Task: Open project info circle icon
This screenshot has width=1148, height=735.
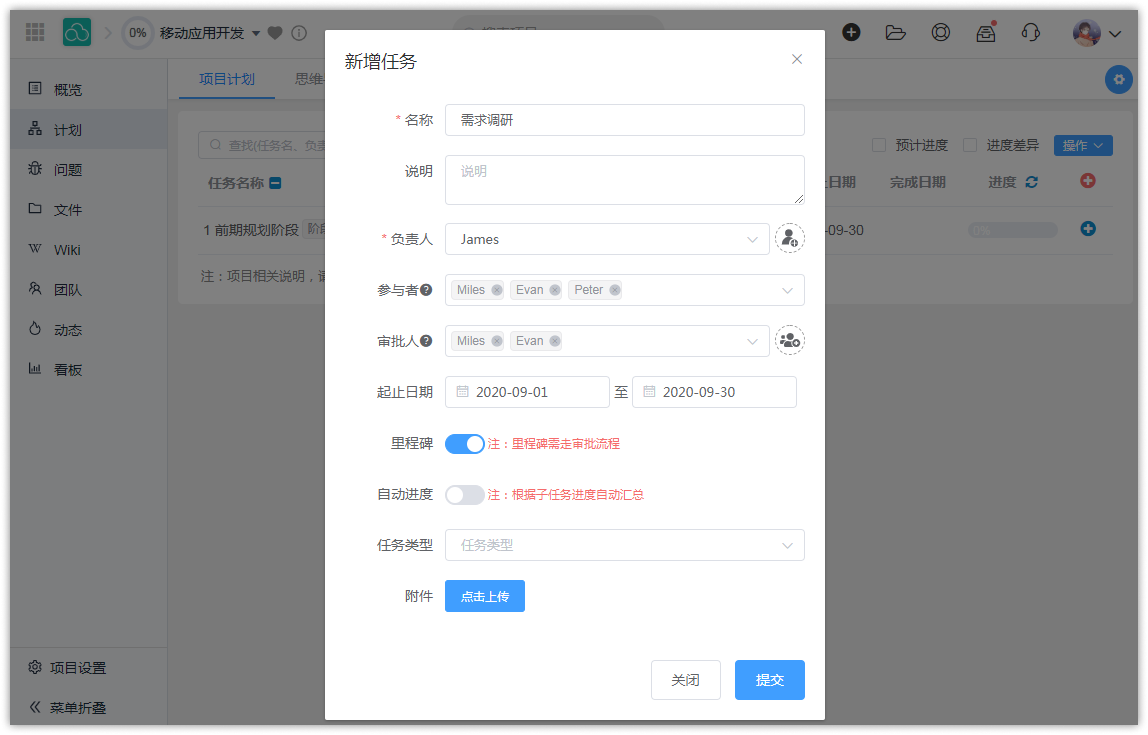Action: (299, 33)
